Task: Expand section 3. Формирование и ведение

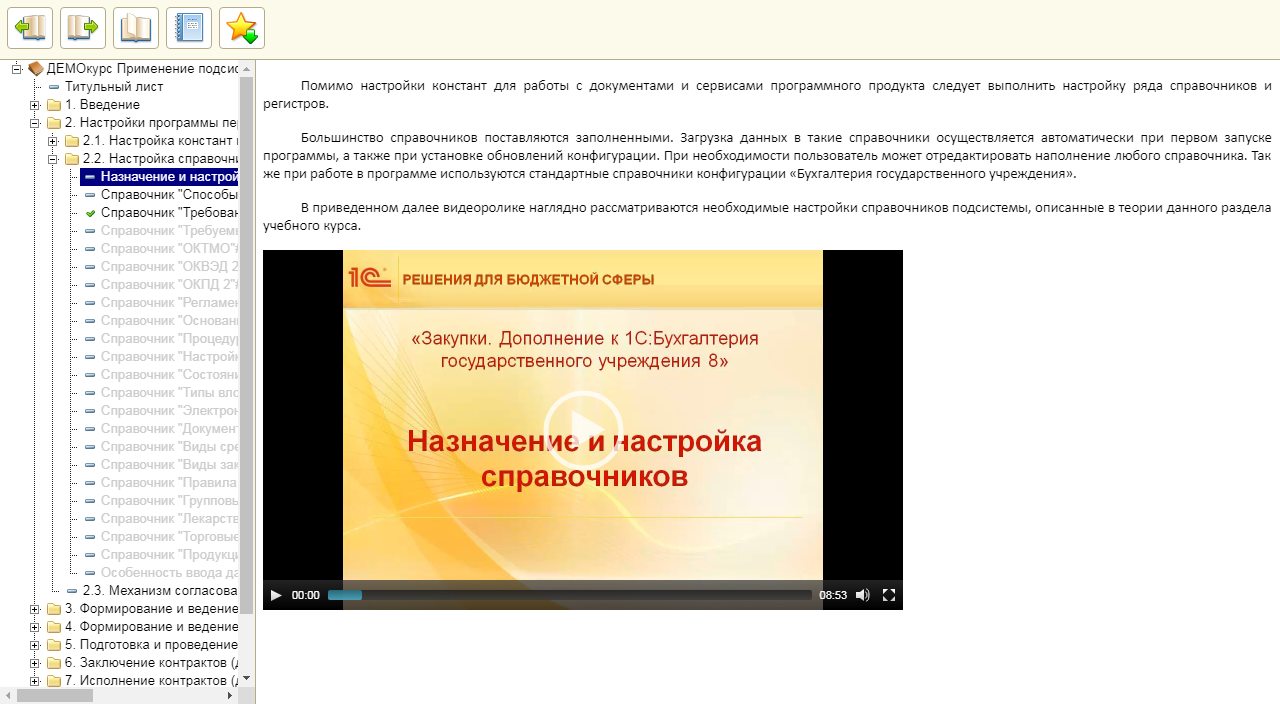Action: tap(35, 609)
